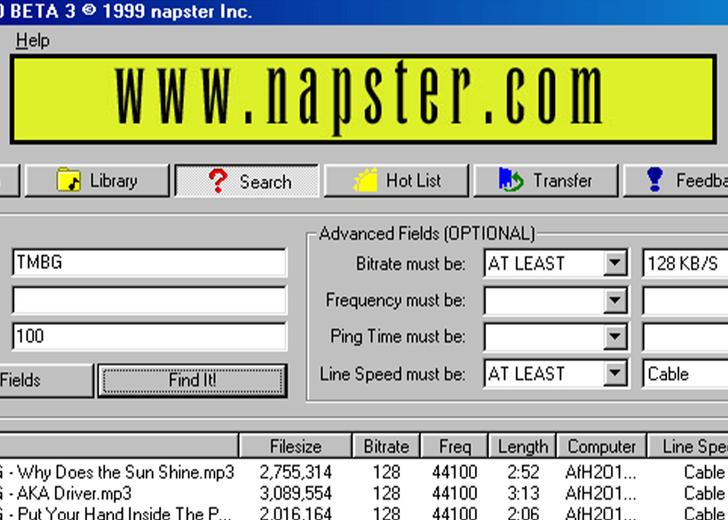Click filesize value 2,755,314
728x520 pixels.
point(295,473)
